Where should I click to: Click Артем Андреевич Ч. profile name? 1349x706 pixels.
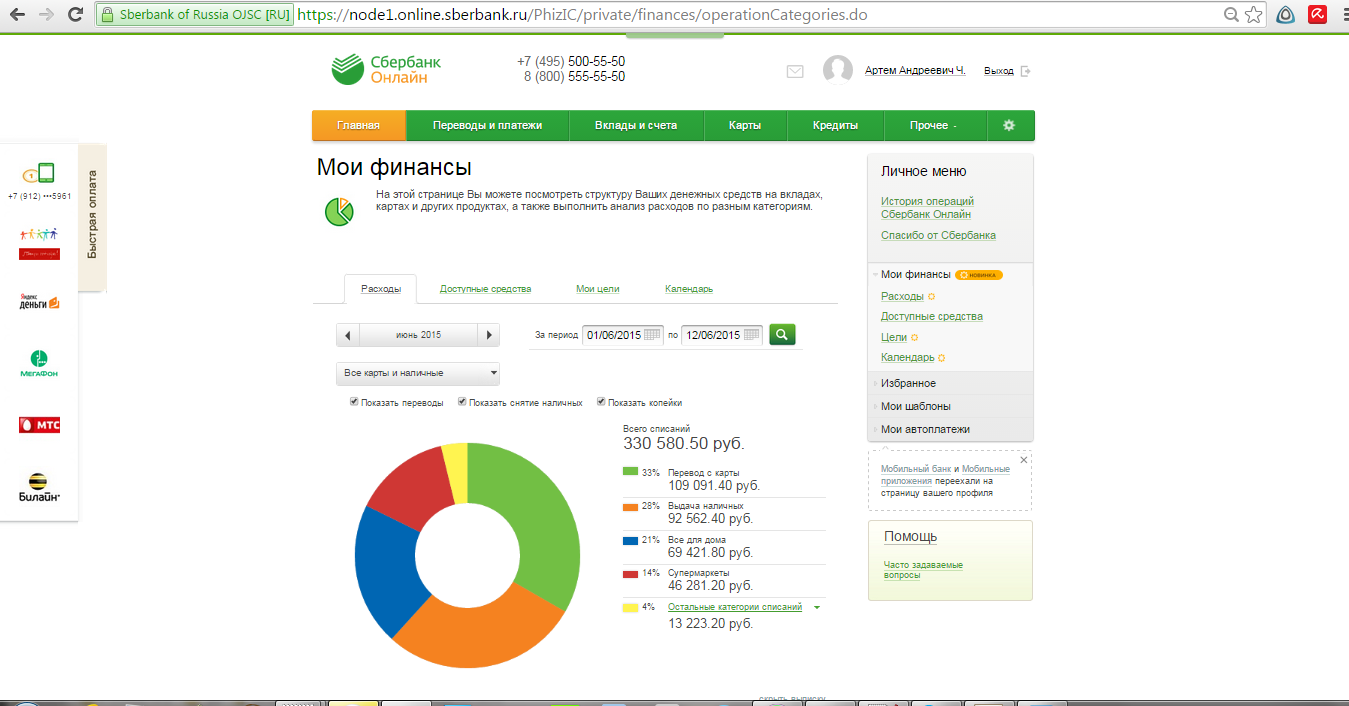point(915,71)
